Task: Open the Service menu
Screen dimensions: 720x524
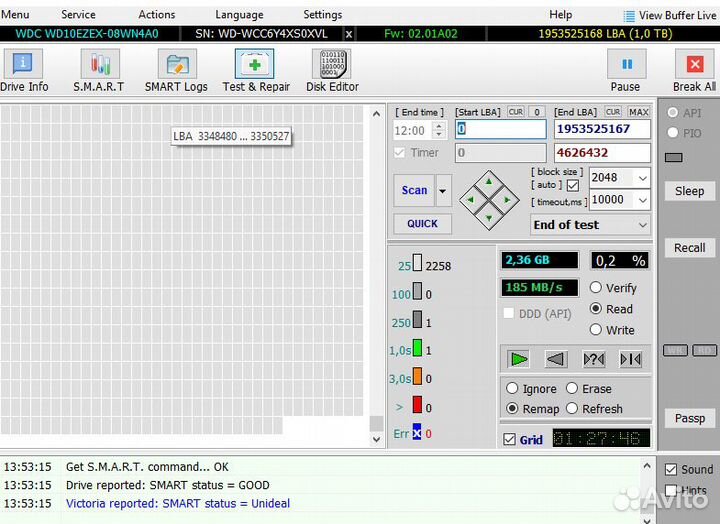Action: (x=78, y=15)
